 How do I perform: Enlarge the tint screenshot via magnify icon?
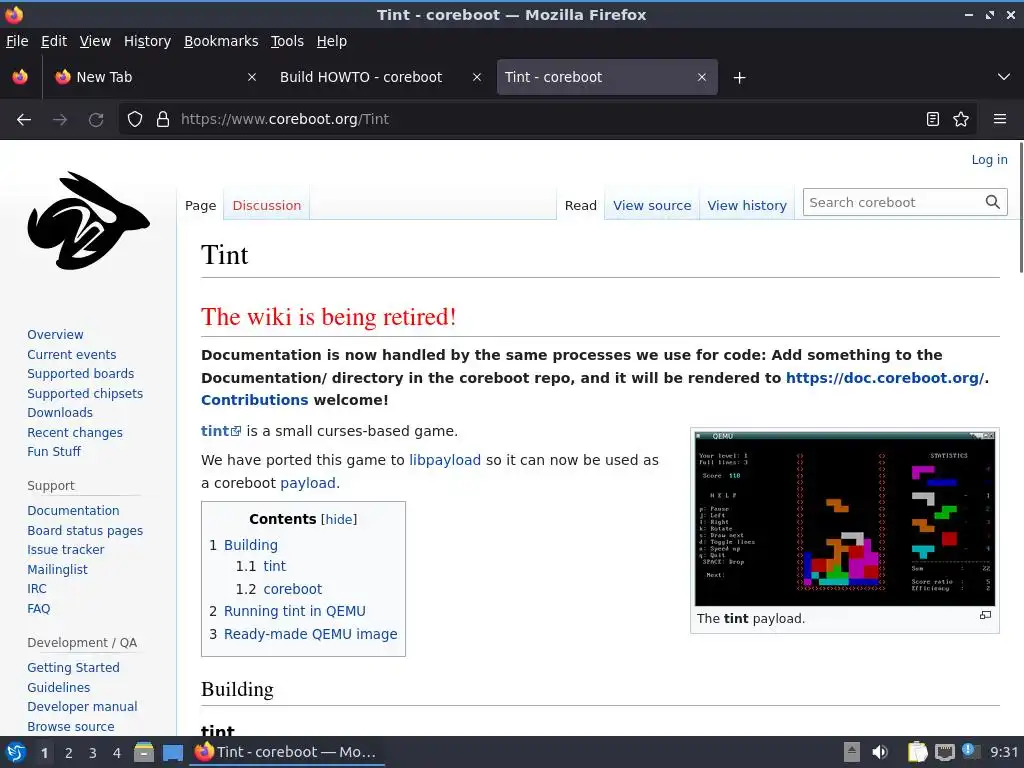[x=985, y=615]
